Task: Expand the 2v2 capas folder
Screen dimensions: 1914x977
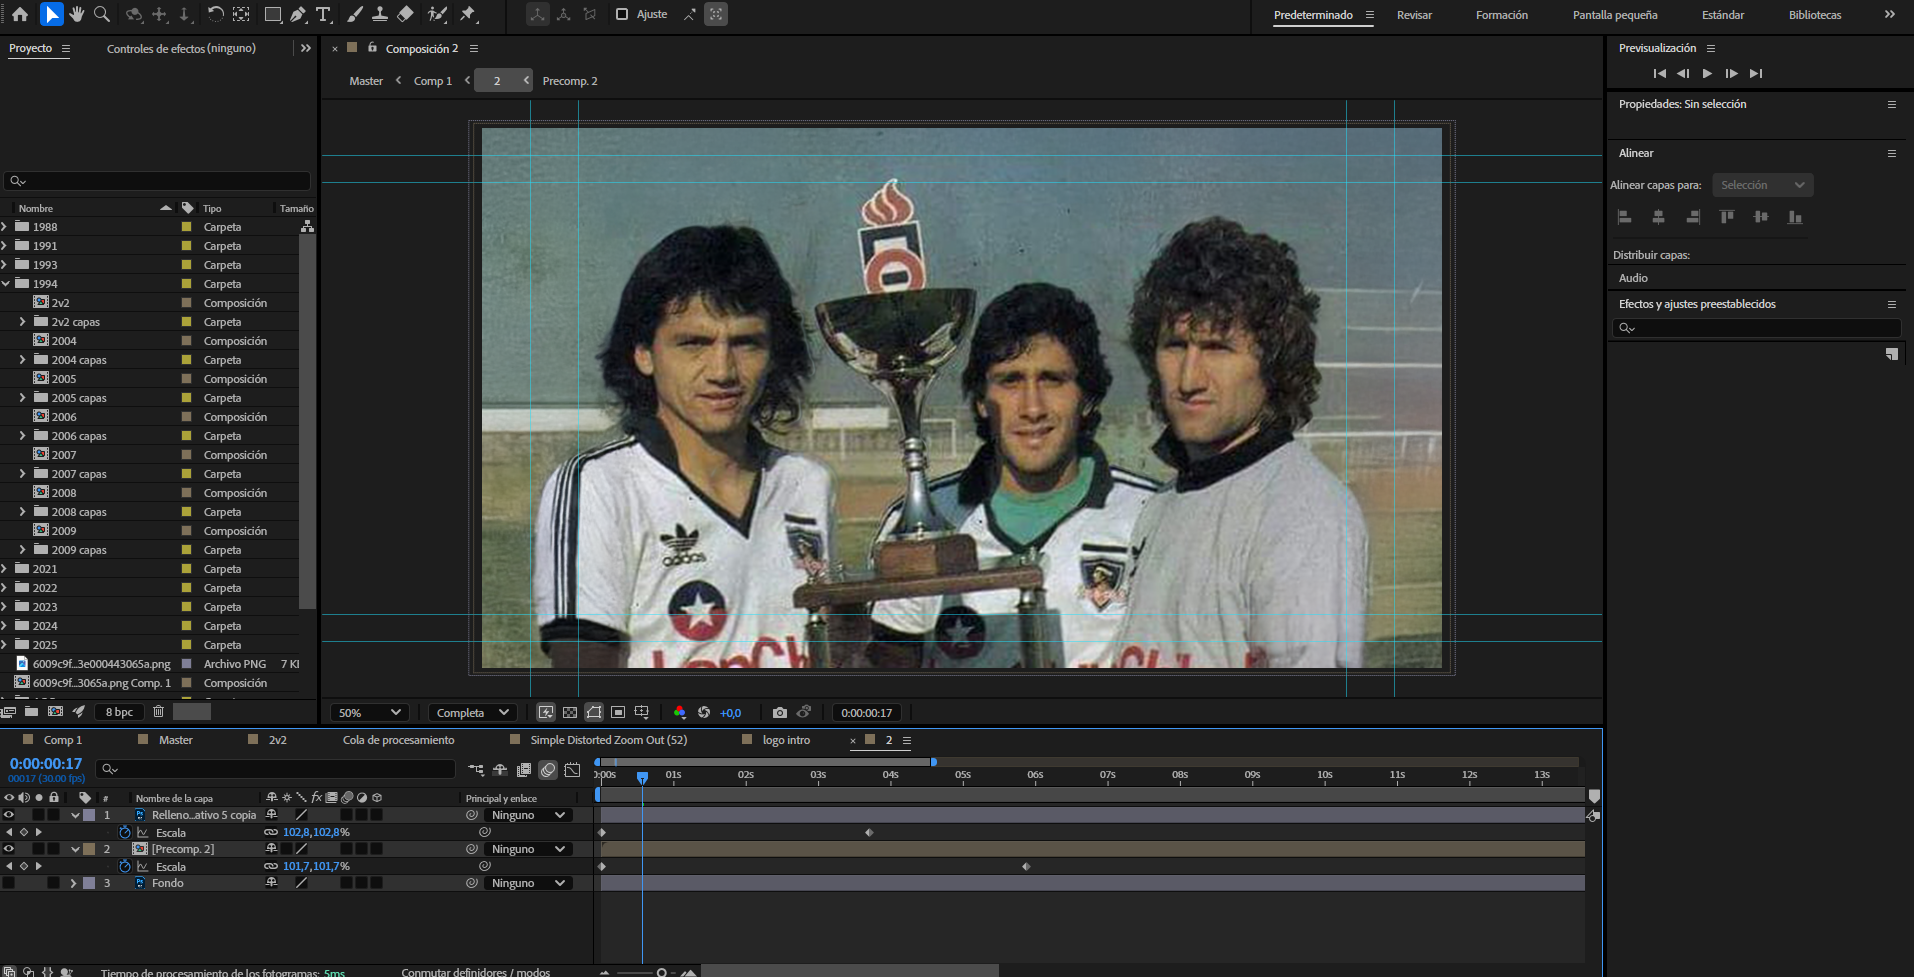Action: point(23,322)
